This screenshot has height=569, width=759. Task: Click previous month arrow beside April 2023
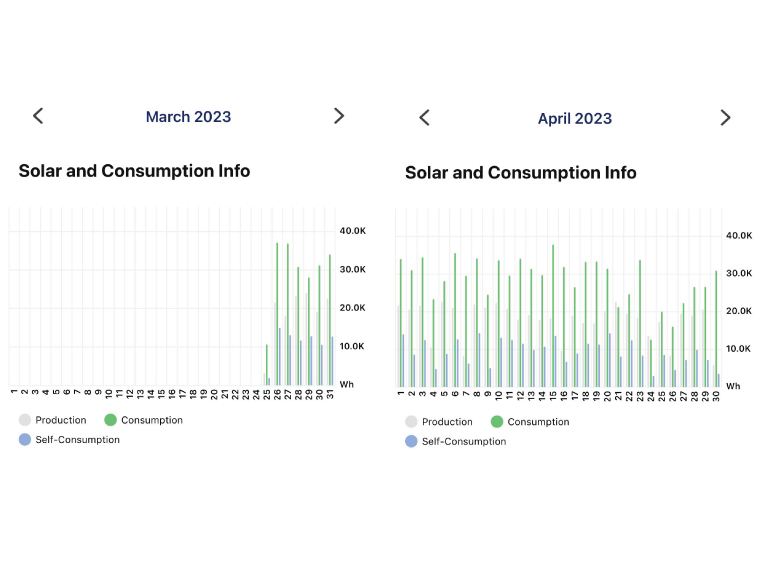click(x=424, y=118)
